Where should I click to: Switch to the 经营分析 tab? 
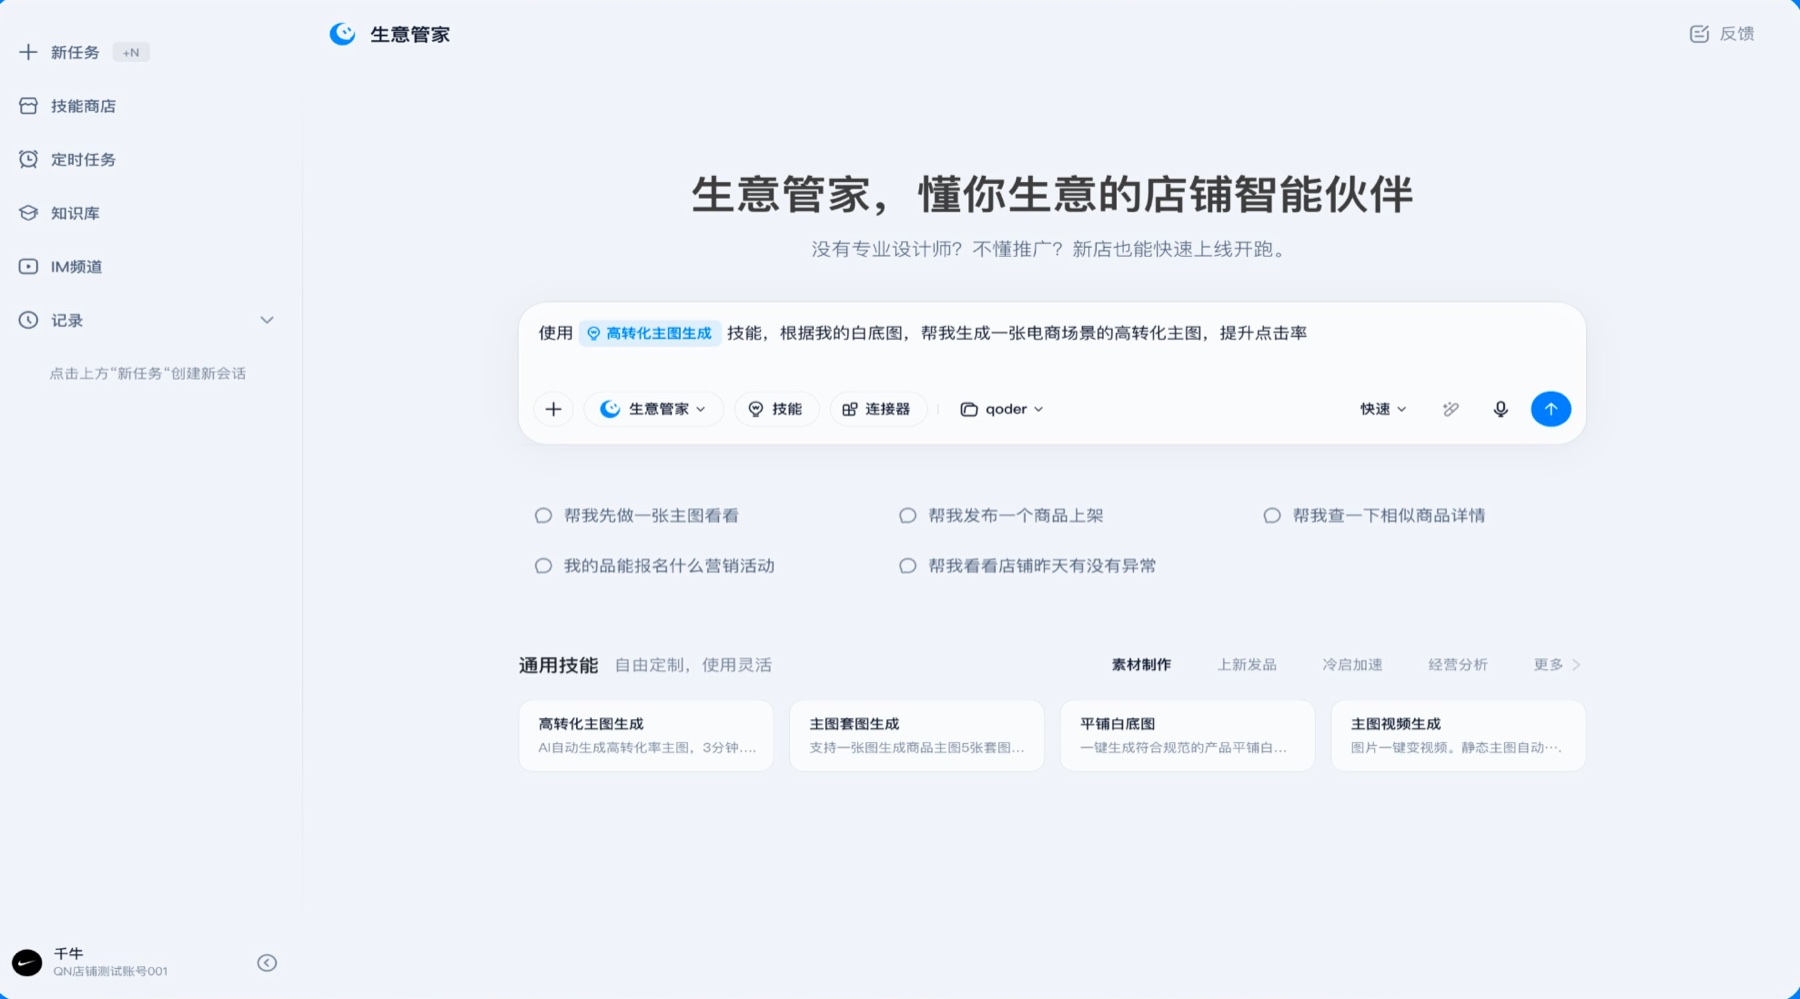pyautogui.click(x=1458, y=665)
